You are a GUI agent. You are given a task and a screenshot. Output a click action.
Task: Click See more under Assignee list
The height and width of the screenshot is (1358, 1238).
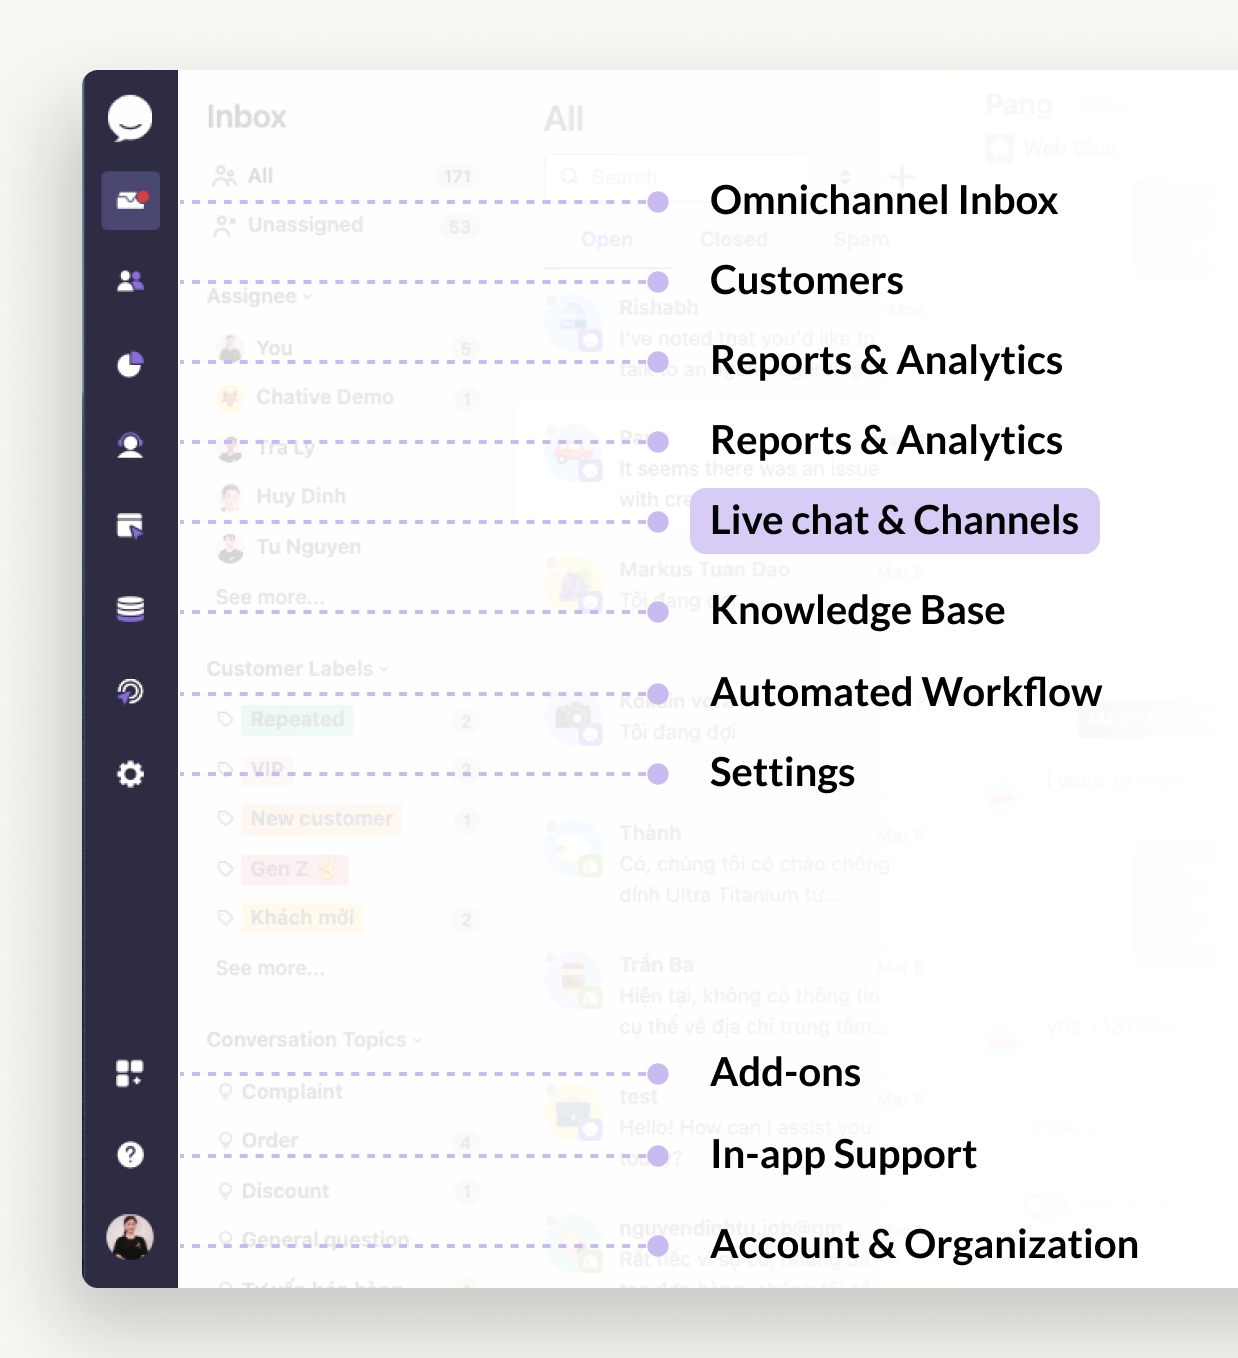(x=270, y=598)
